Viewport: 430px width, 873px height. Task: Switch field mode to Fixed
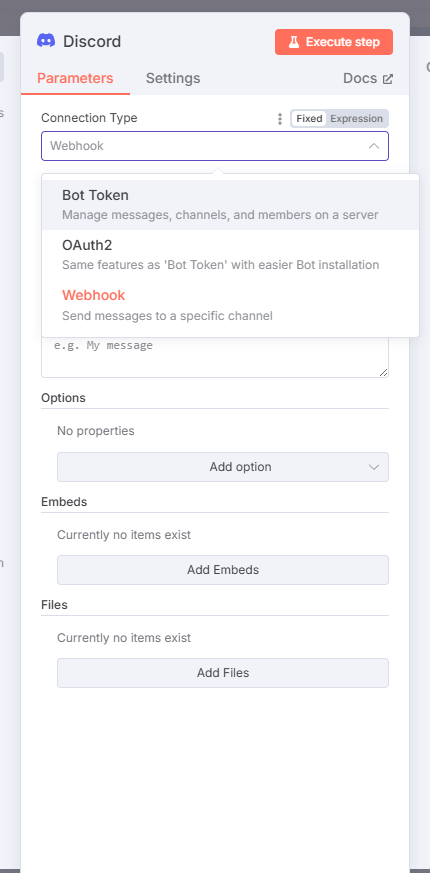309,119
